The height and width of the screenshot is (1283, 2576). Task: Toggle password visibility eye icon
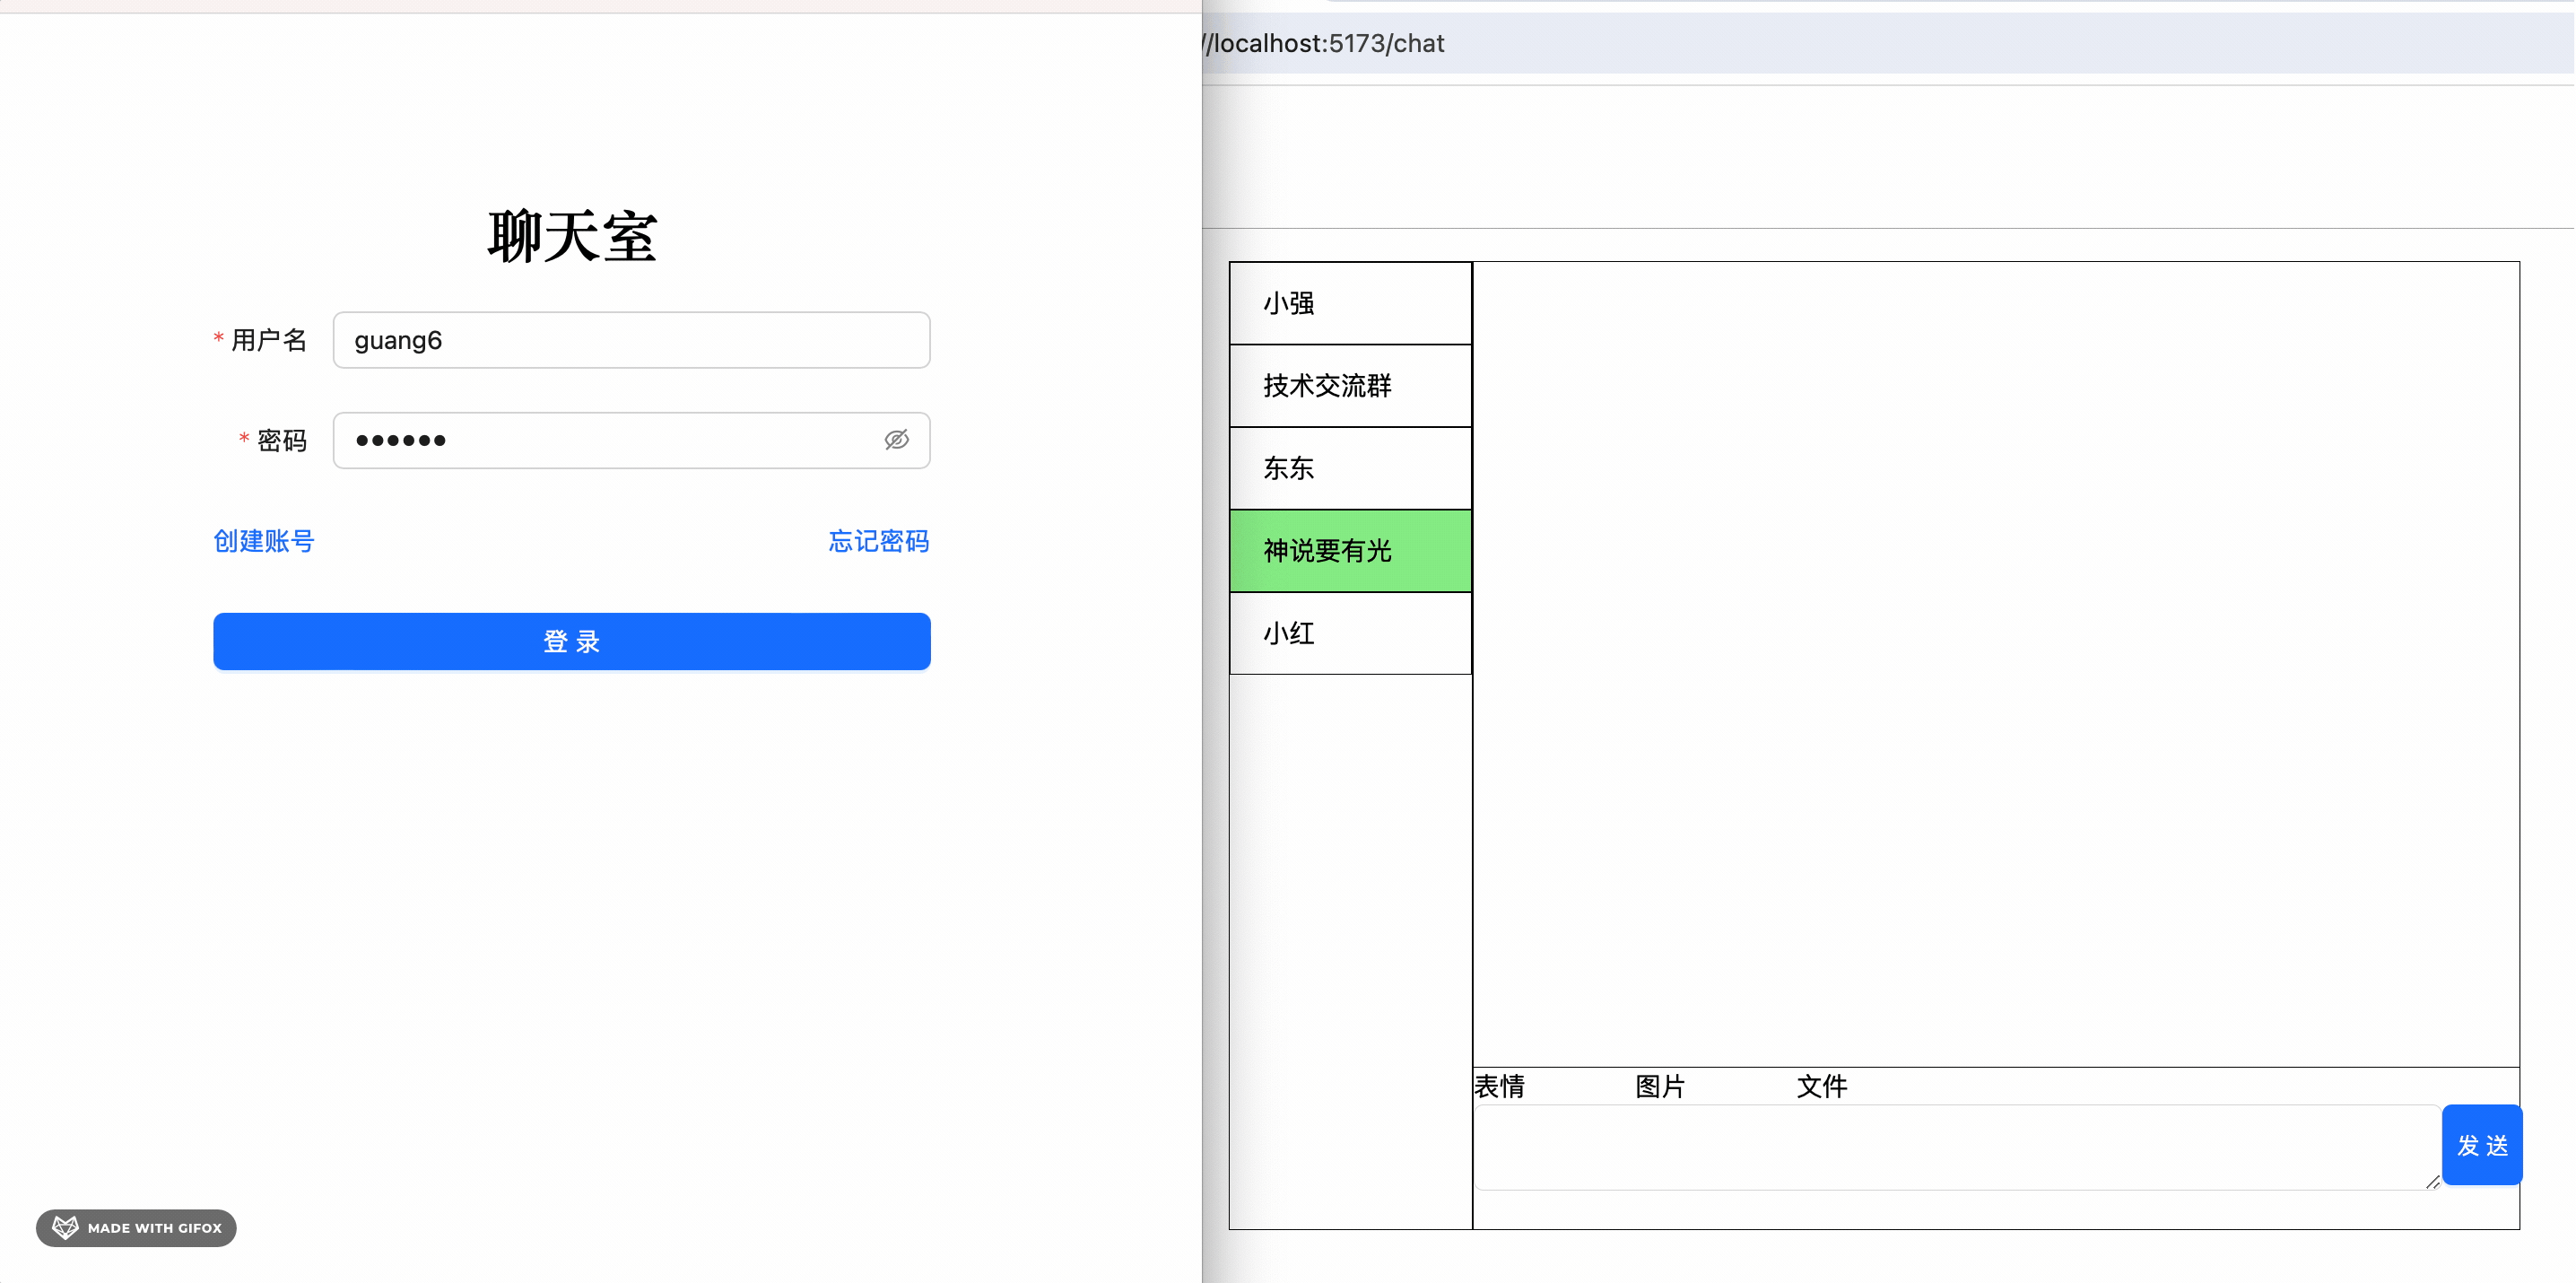point(896,440)
